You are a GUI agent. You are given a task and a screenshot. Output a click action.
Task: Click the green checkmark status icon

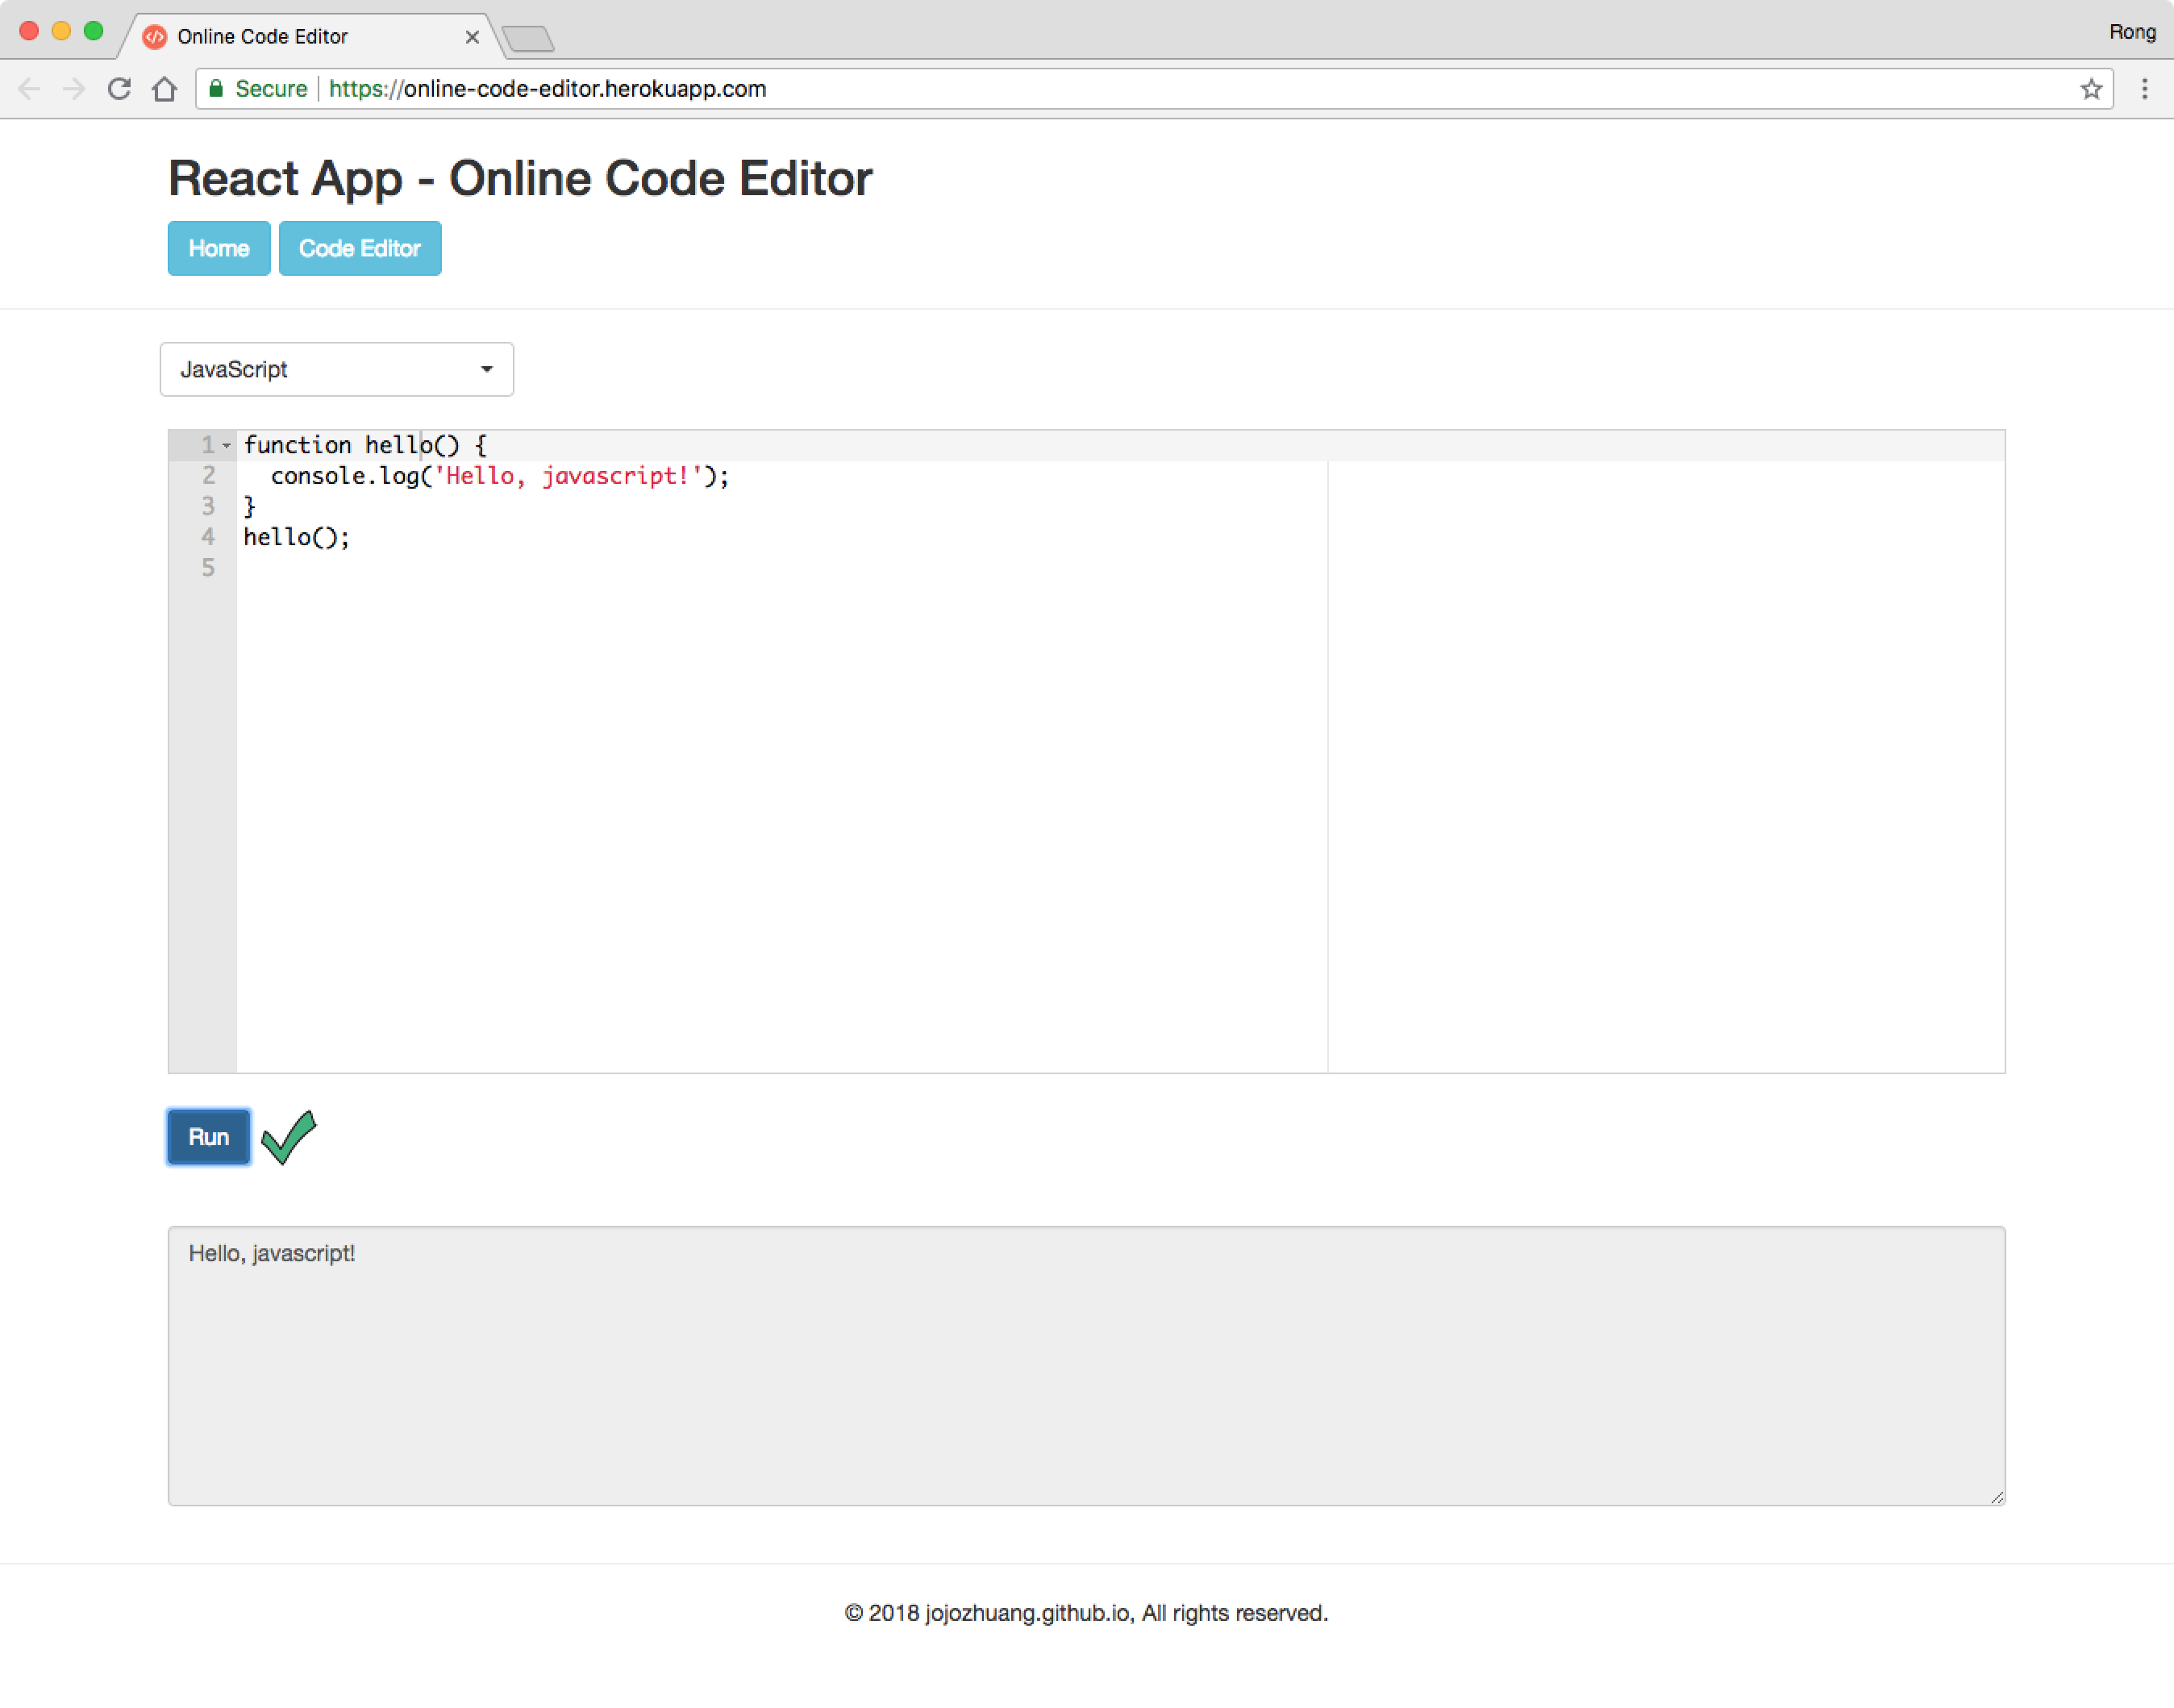point(289,1137)
